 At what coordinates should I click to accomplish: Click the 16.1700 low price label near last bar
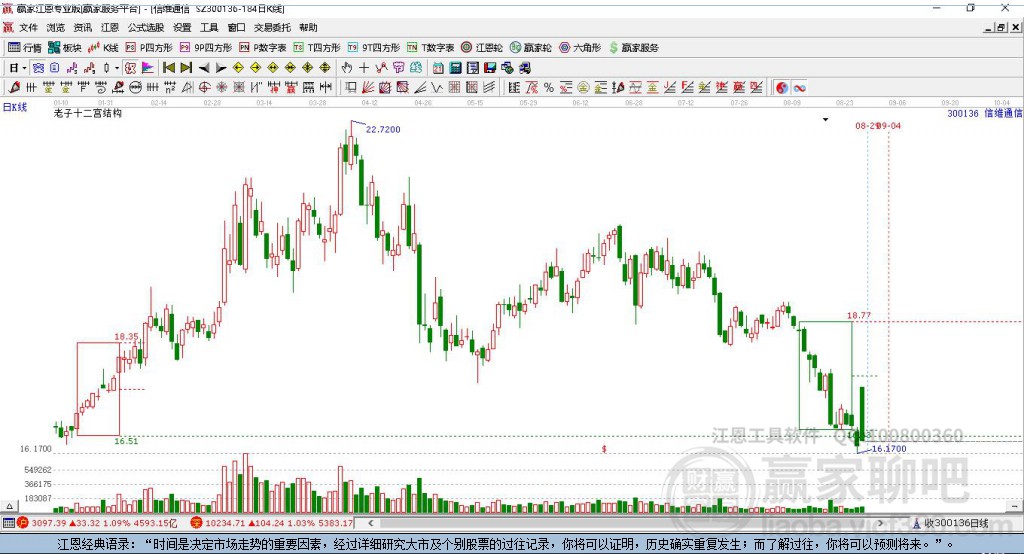pyautogui.click(x=889, y=449)
